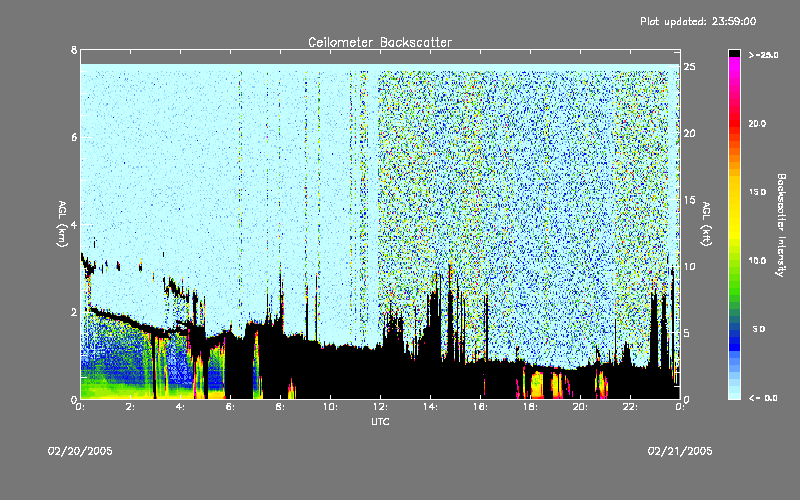Click the "10" tick on the kft axis
Image resolution: width=800 pixels, height=500 pixels.
click(x=689, y=266)
